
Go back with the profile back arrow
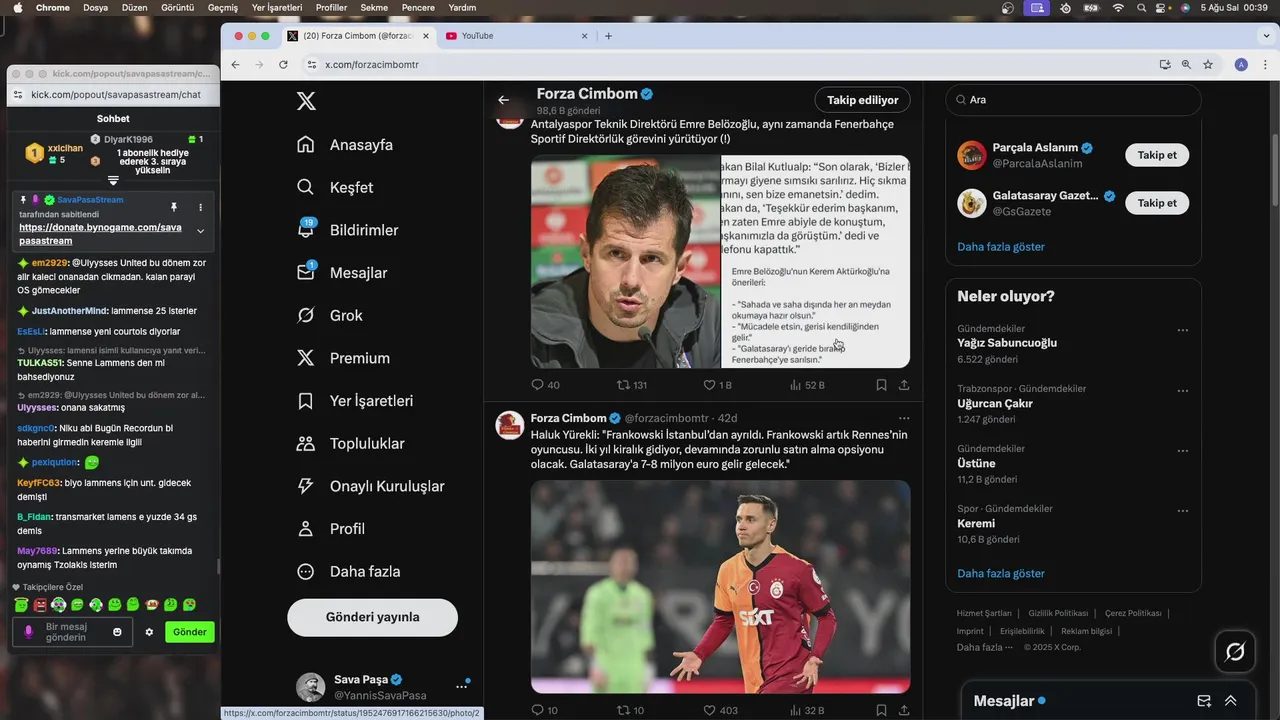pos(504,100)
